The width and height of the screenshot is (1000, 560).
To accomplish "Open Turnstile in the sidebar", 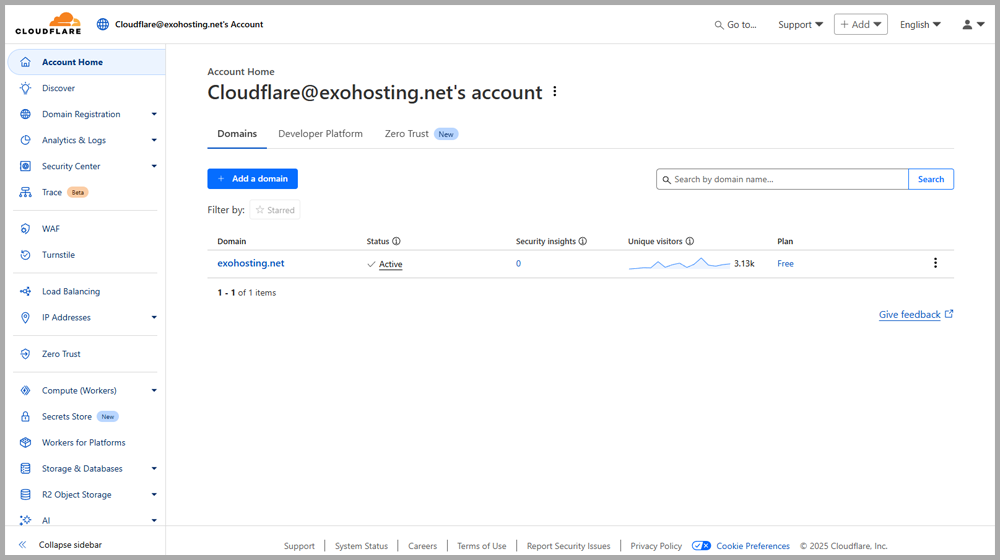I will click(59, 254).
